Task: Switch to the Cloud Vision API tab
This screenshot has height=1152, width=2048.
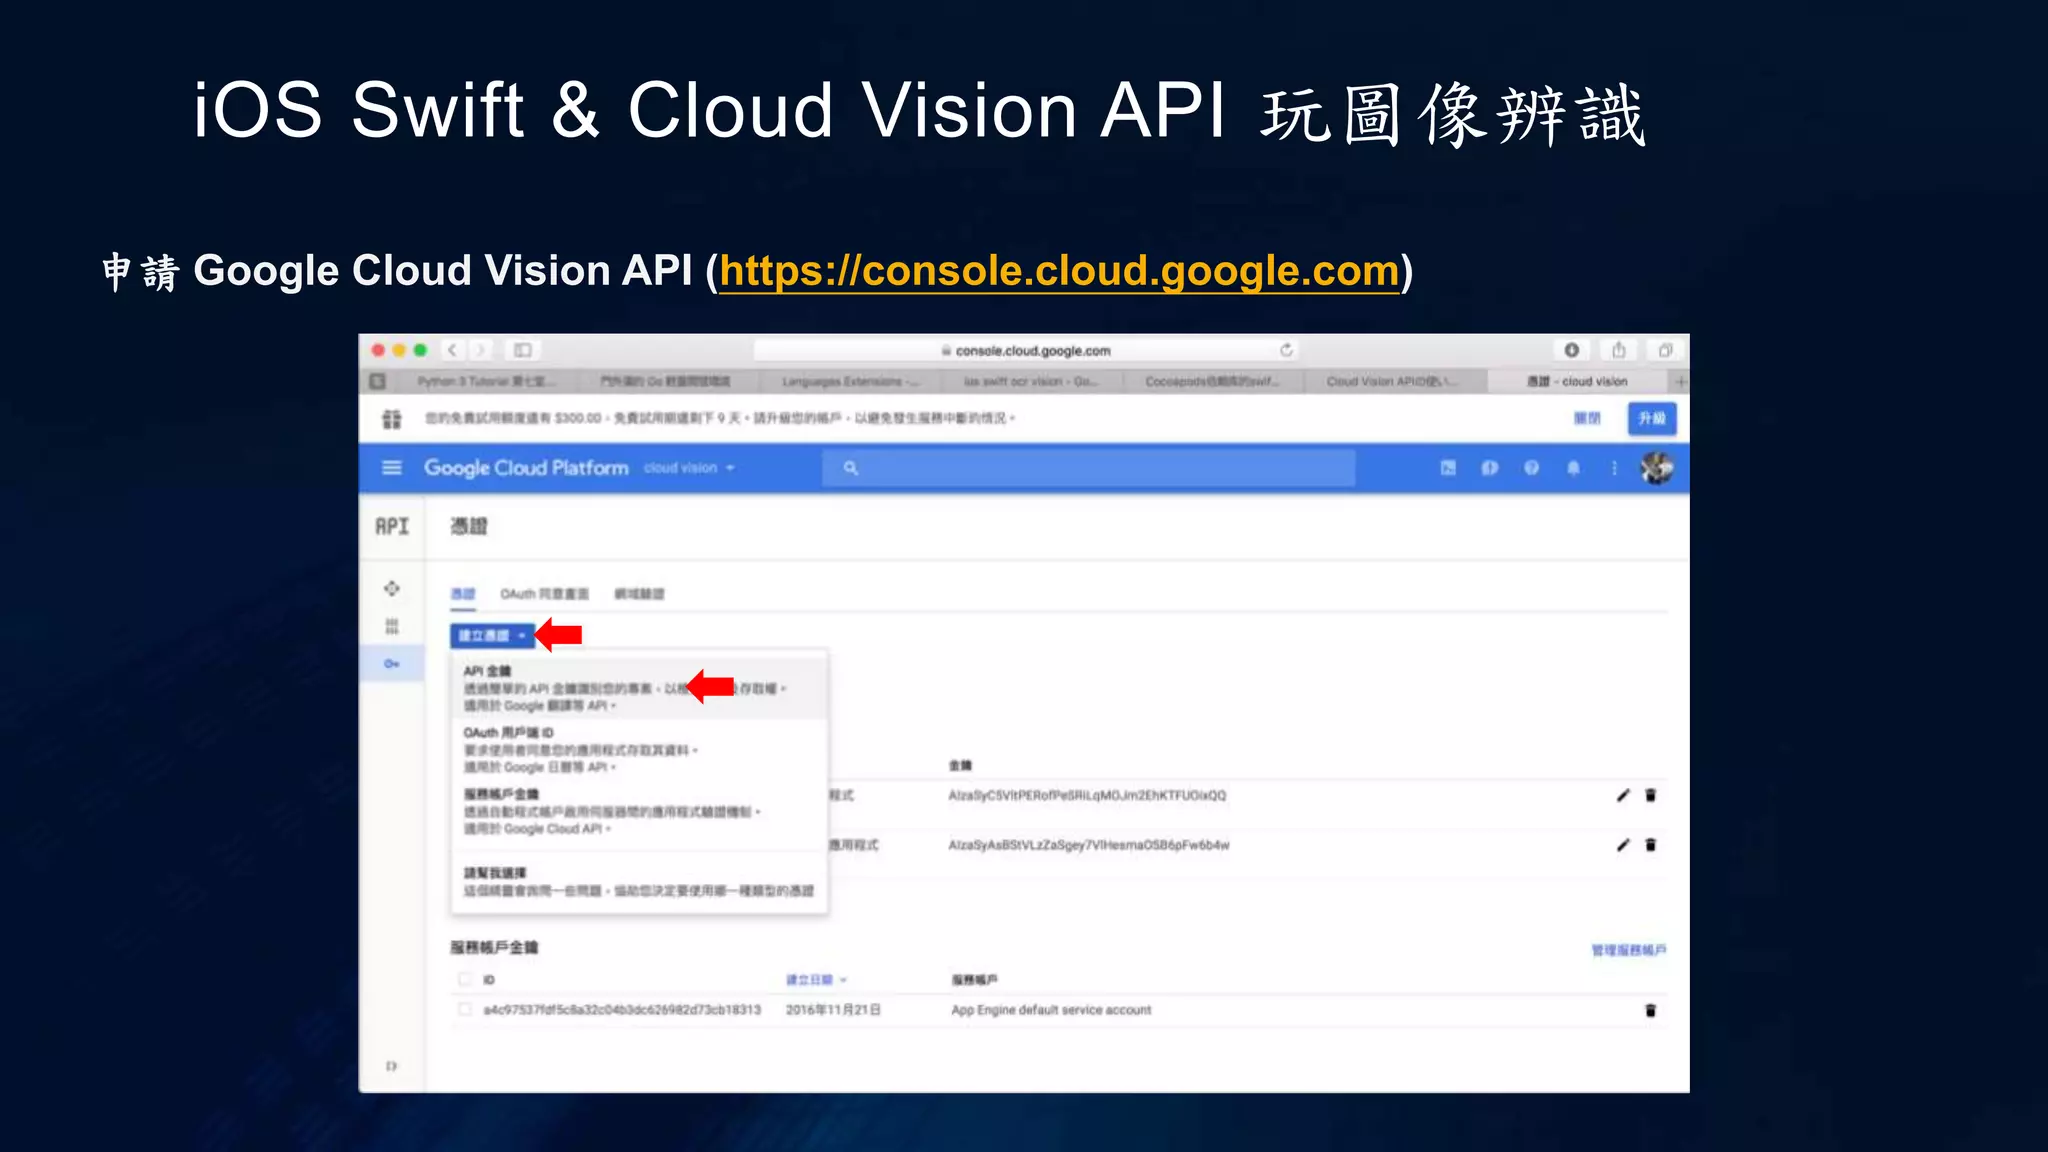Action: click(1392, 382)
